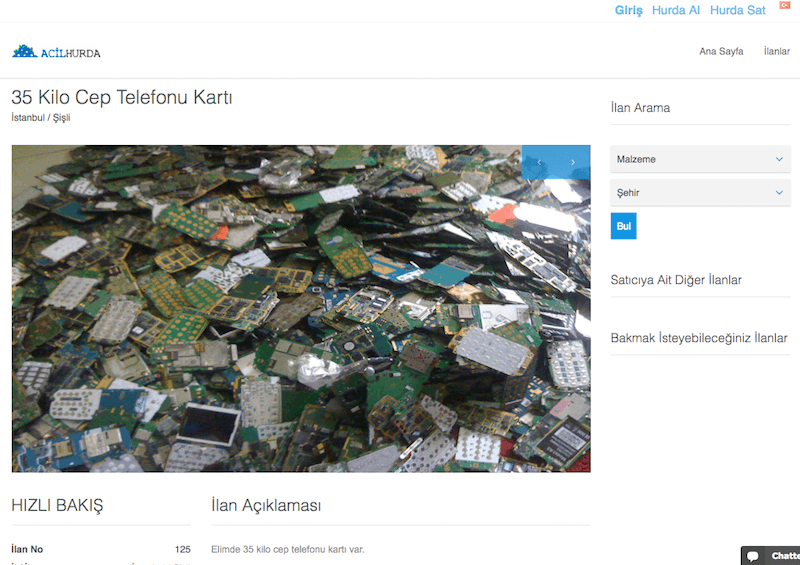Screen dimensions: 800x565
Task: Open the chat widget speech bubble
Action: [754, 556]
